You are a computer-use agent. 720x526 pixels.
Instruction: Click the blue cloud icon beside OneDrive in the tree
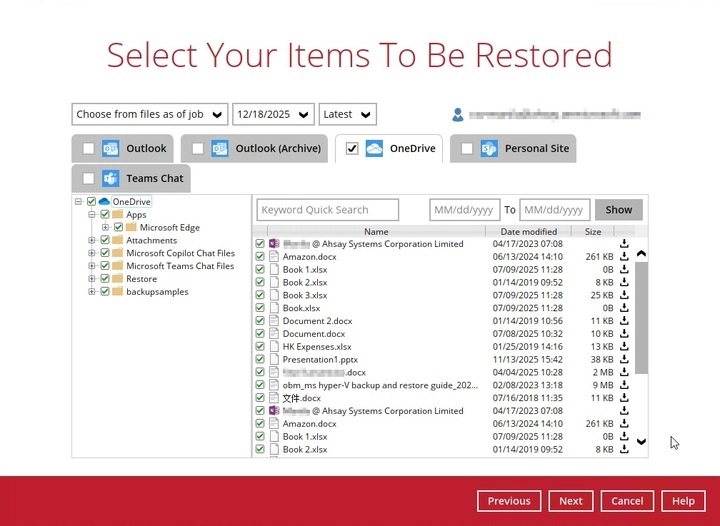pyautogui.click(x=104, y=201)
